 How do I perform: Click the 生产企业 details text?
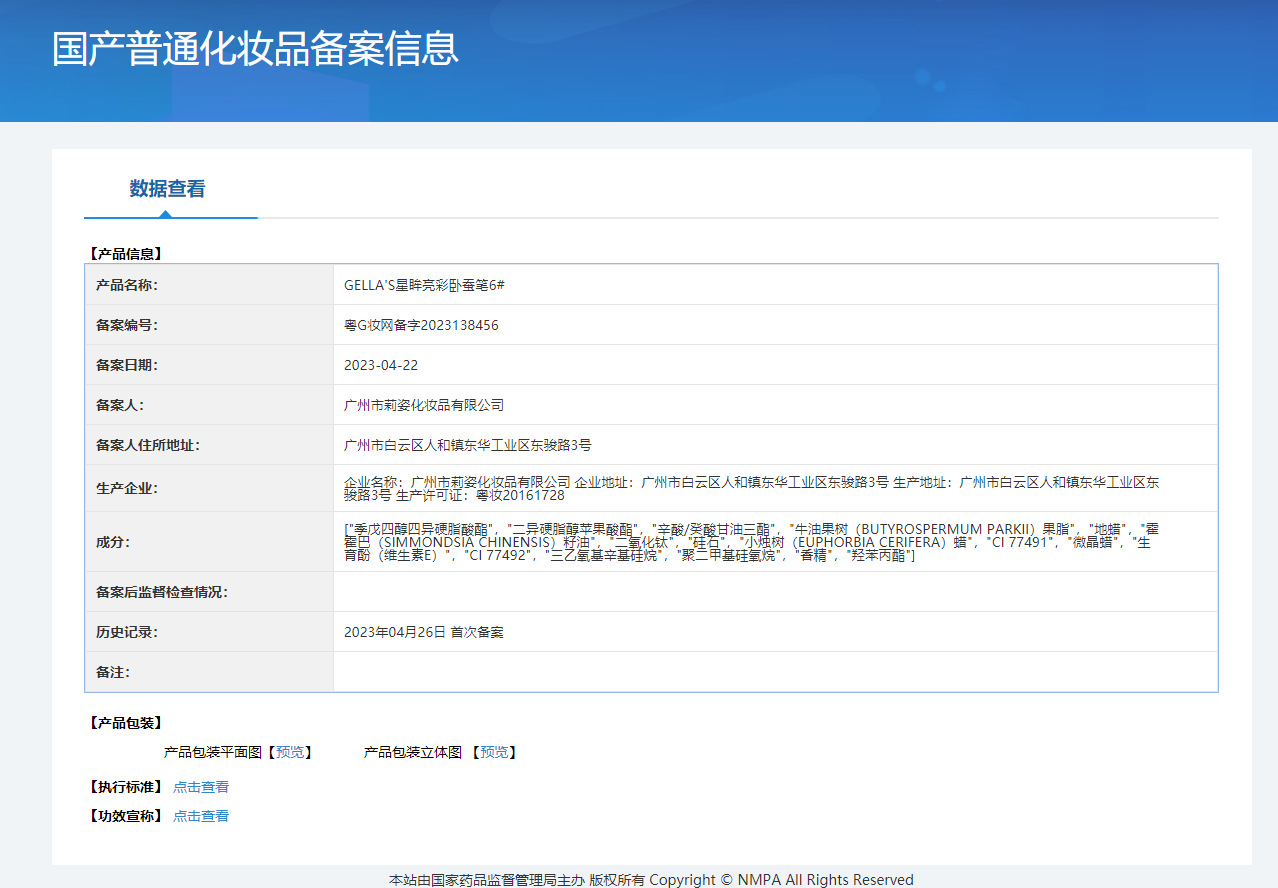click(x=750, y=488)
